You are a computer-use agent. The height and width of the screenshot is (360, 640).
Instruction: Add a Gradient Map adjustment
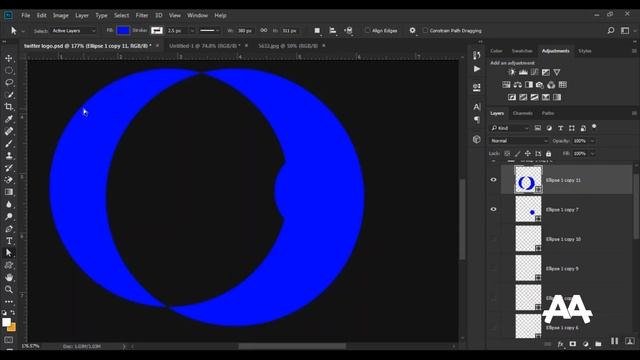[557, 97]
